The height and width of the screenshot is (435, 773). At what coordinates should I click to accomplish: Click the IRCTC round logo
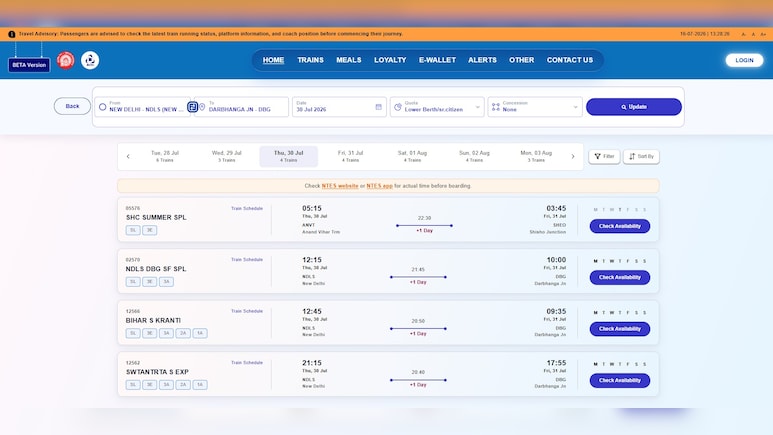pos(90,60)
